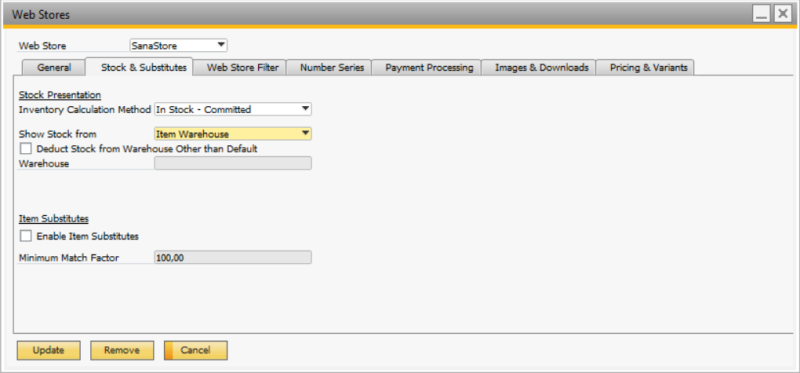Screen dimensions: 800x373
Task: Open the Web Store dropdown showing SanaStore
Action: point(179,46)
